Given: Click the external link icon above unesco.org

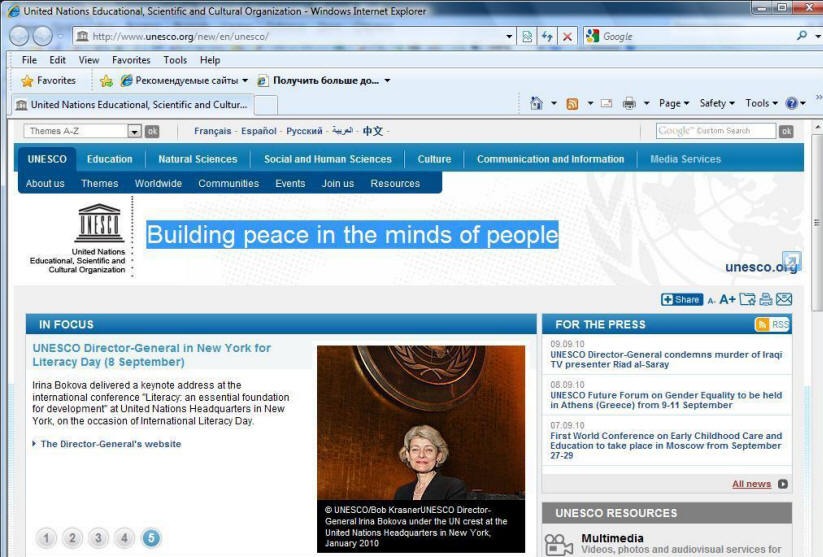Looking at the screenshot, I should coord(791,260).
